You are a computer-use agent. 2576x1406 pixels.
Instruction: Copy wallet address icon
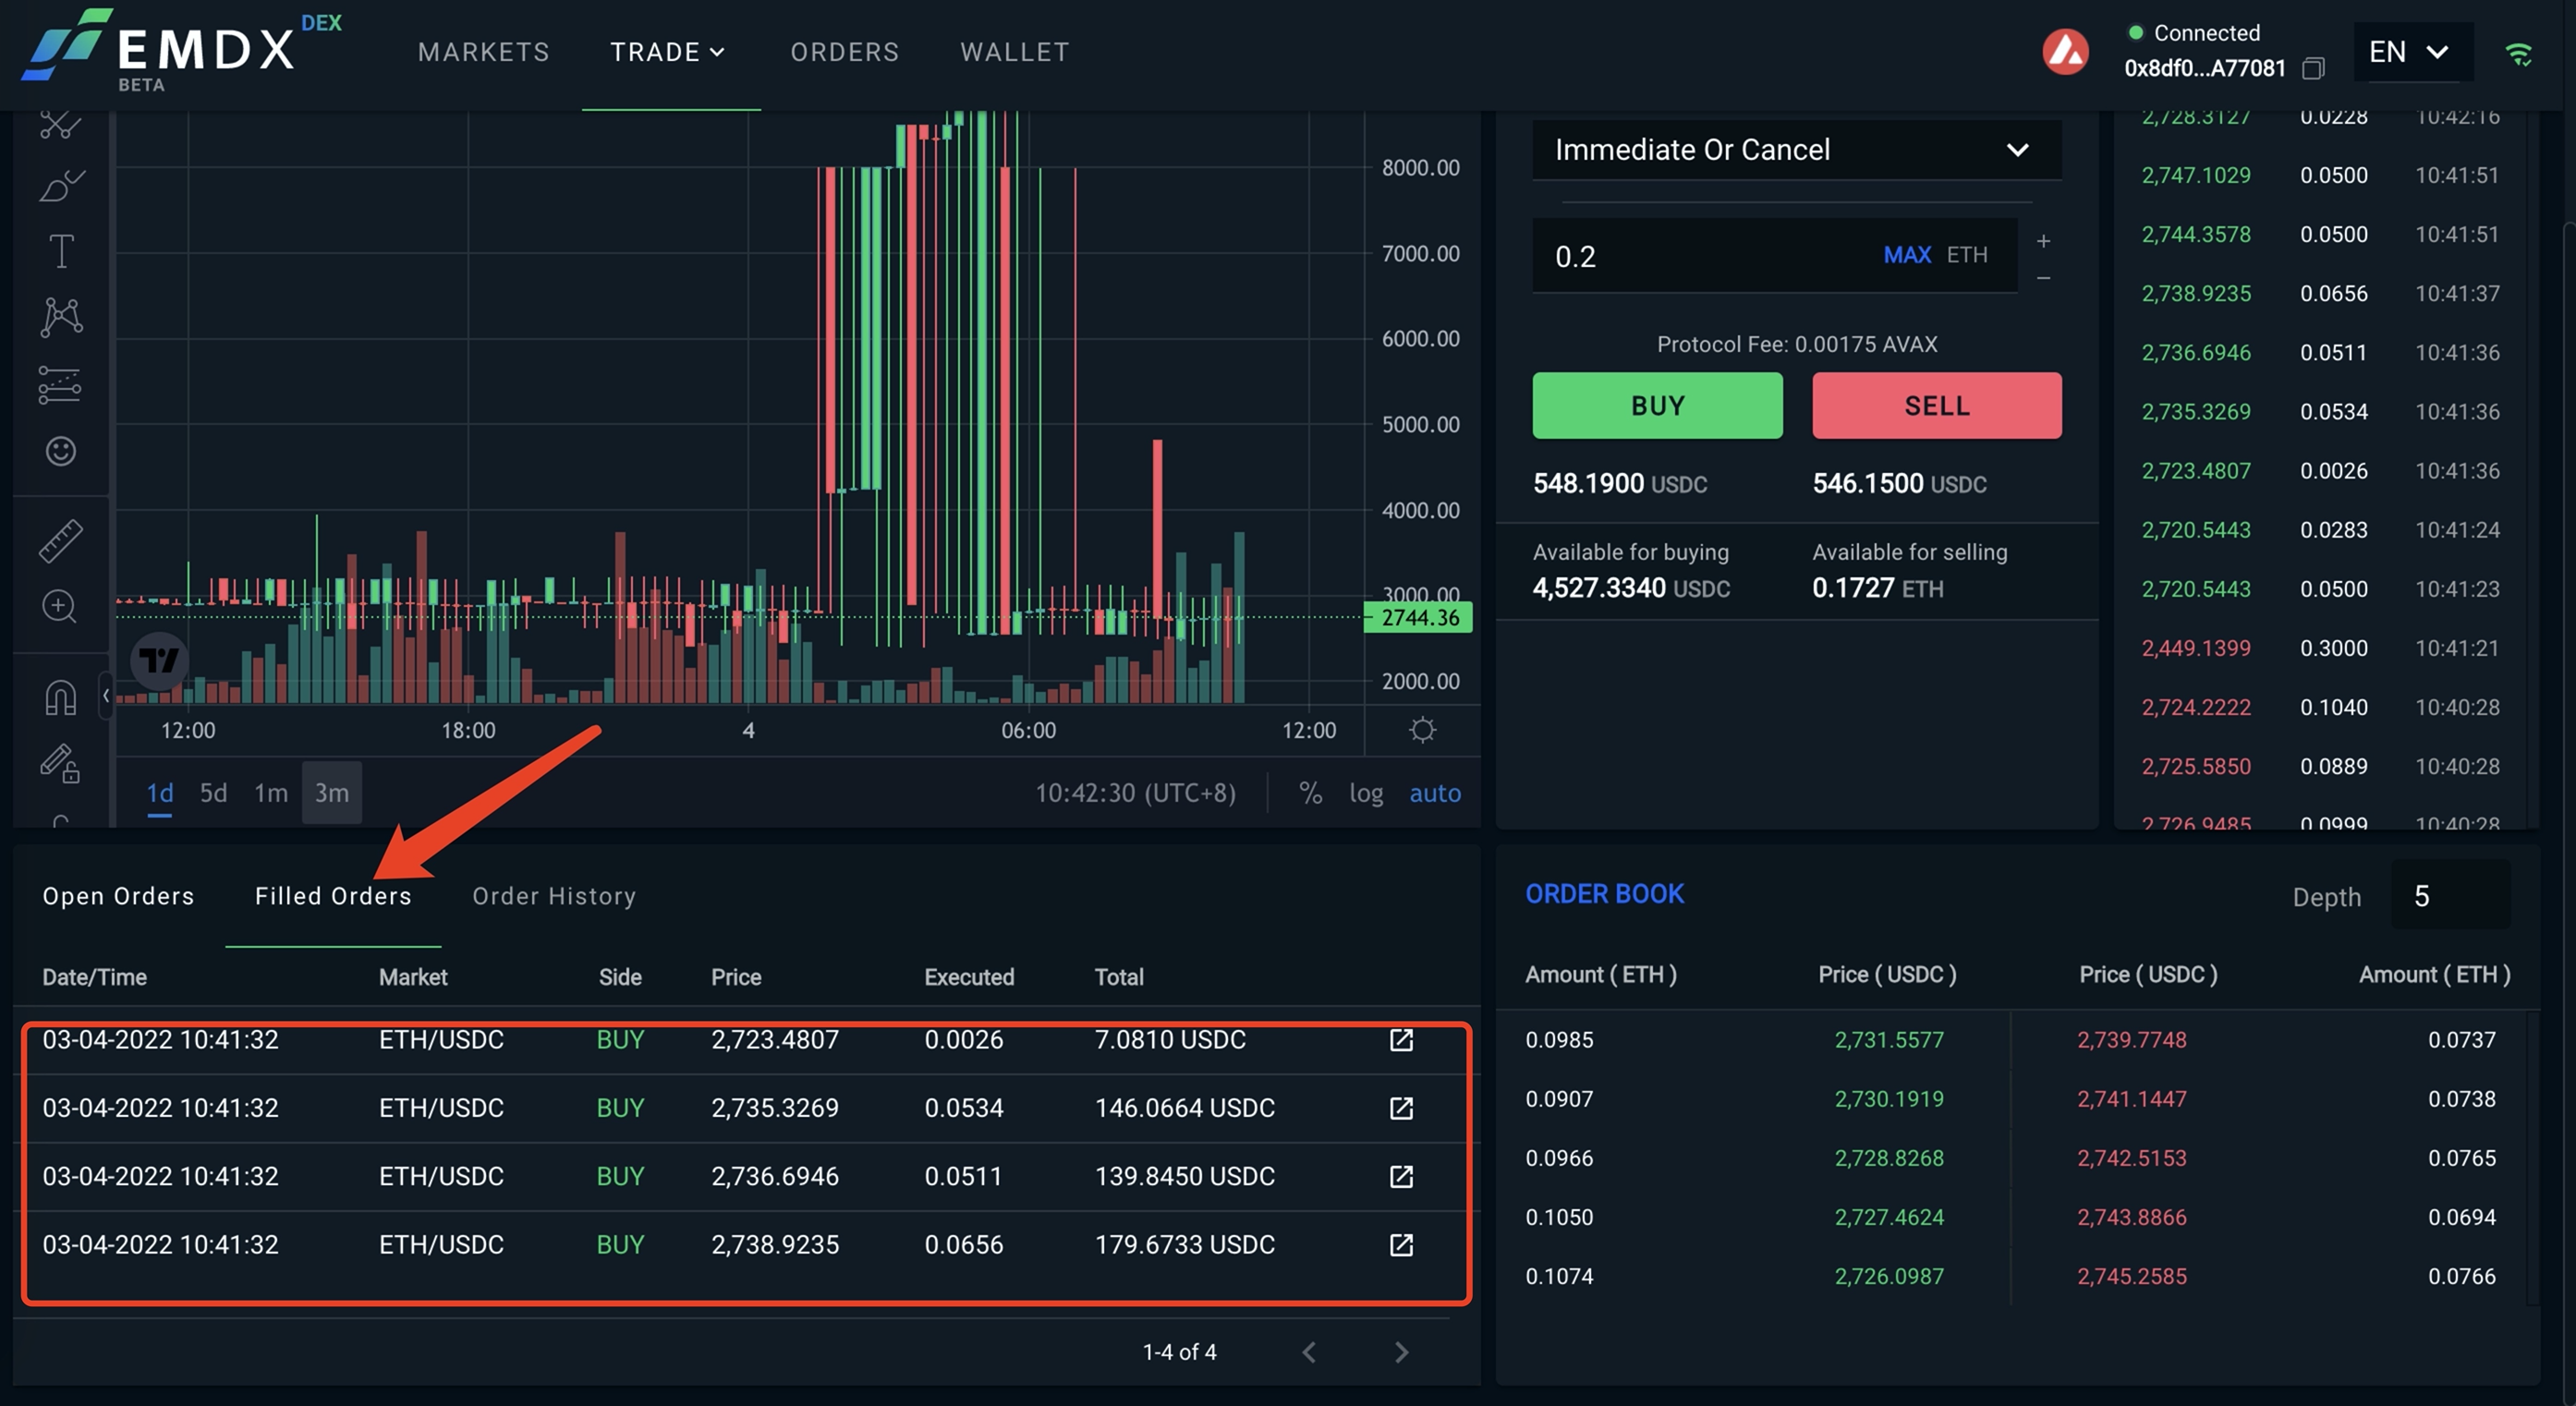point(2313,68)
